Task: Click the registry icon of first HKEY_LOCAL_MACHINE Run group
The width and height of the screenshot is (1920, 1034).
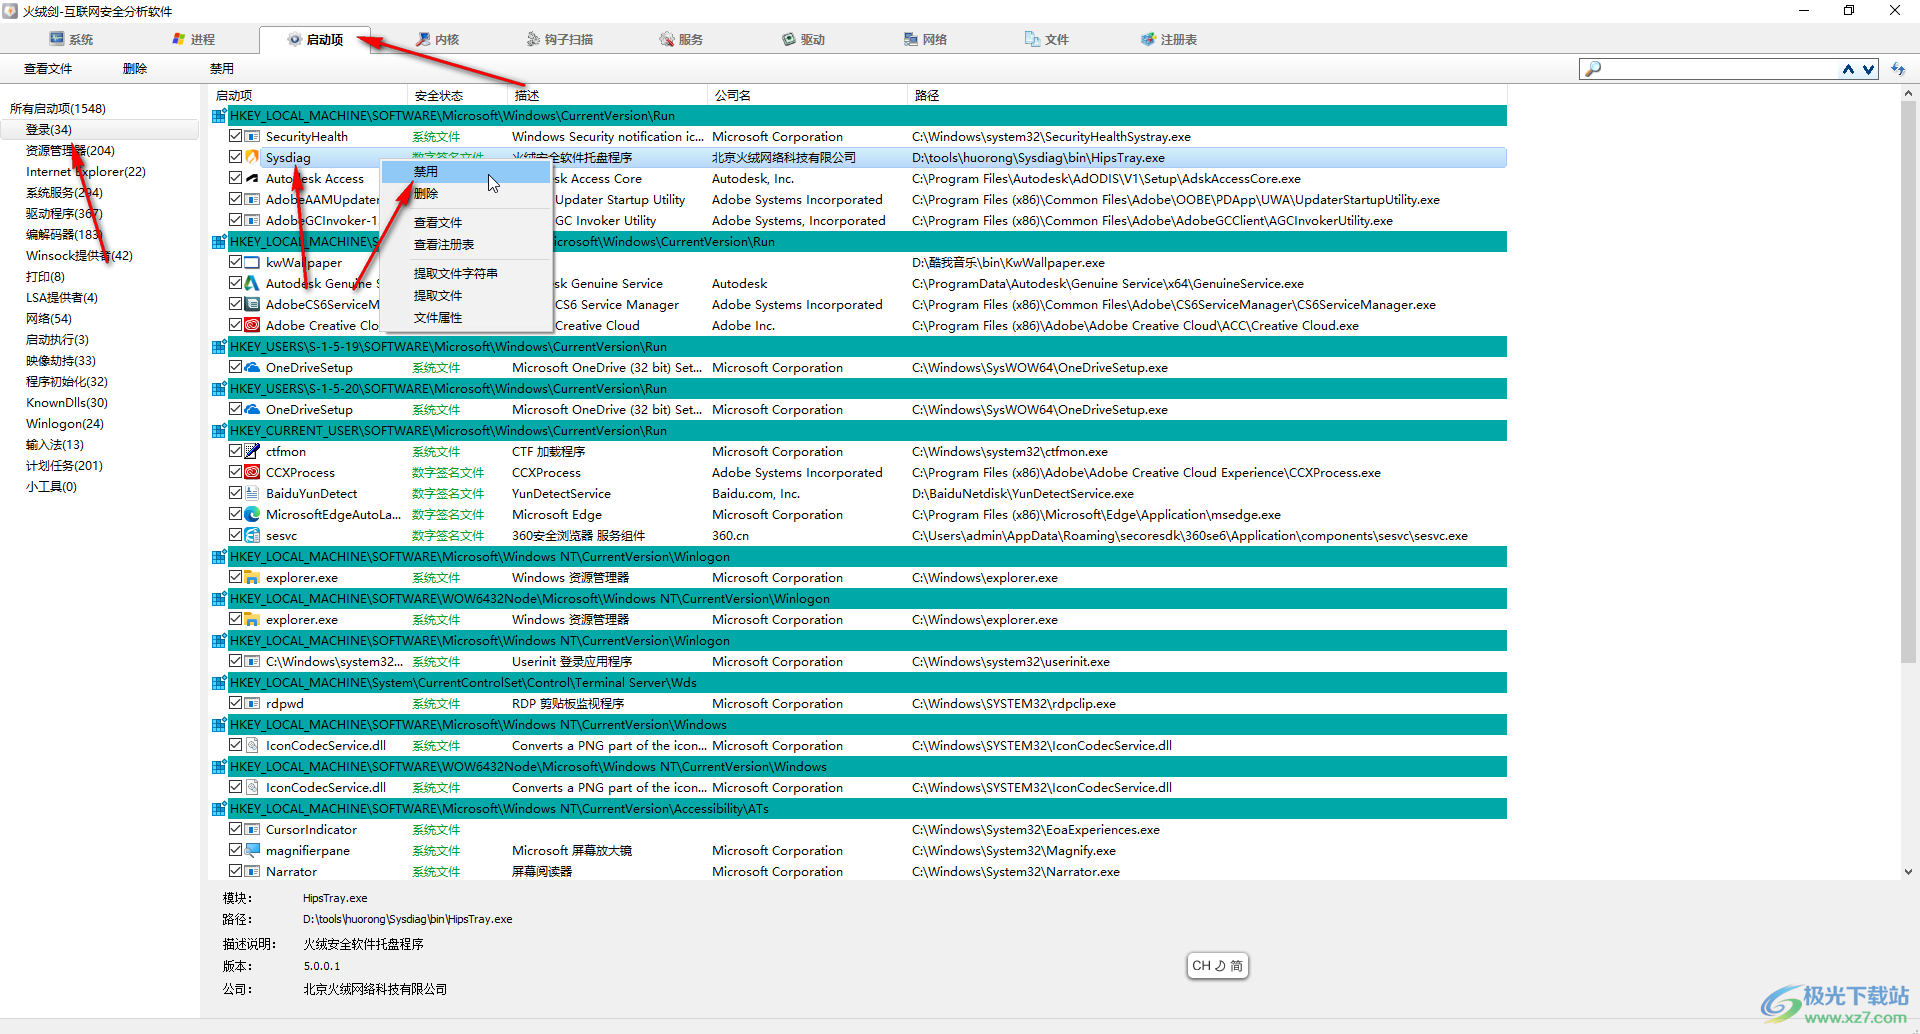Action: click(219, 116)
